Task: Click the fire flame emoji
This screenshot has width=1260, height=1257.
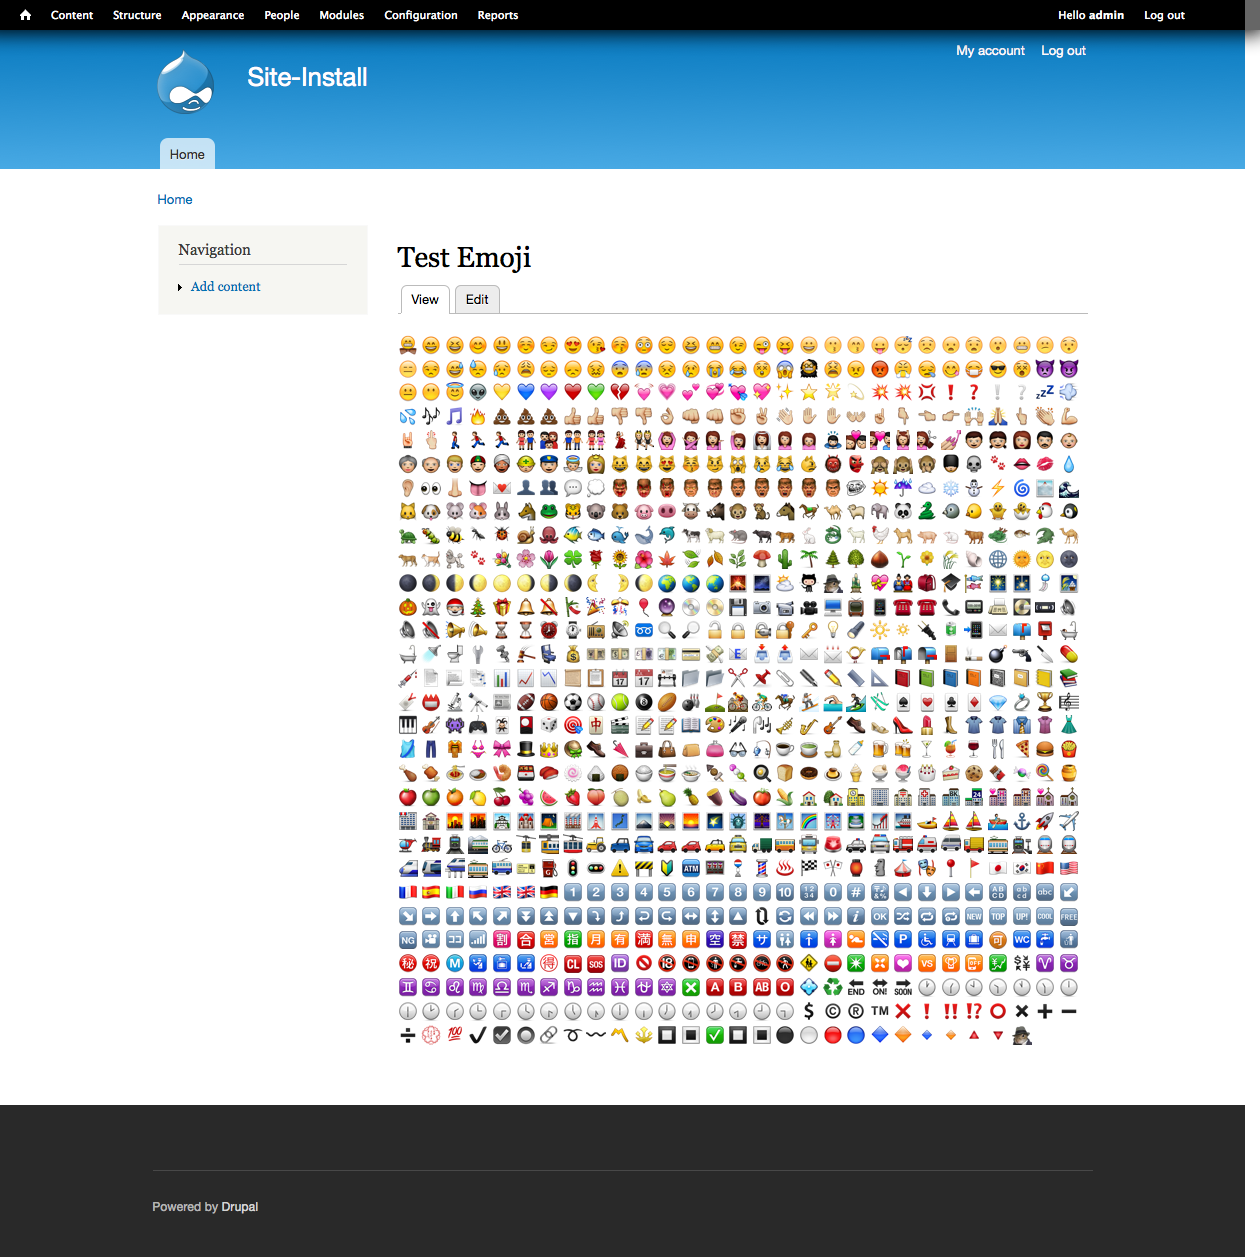Action: pyautogui.click(x=478, y=416)
